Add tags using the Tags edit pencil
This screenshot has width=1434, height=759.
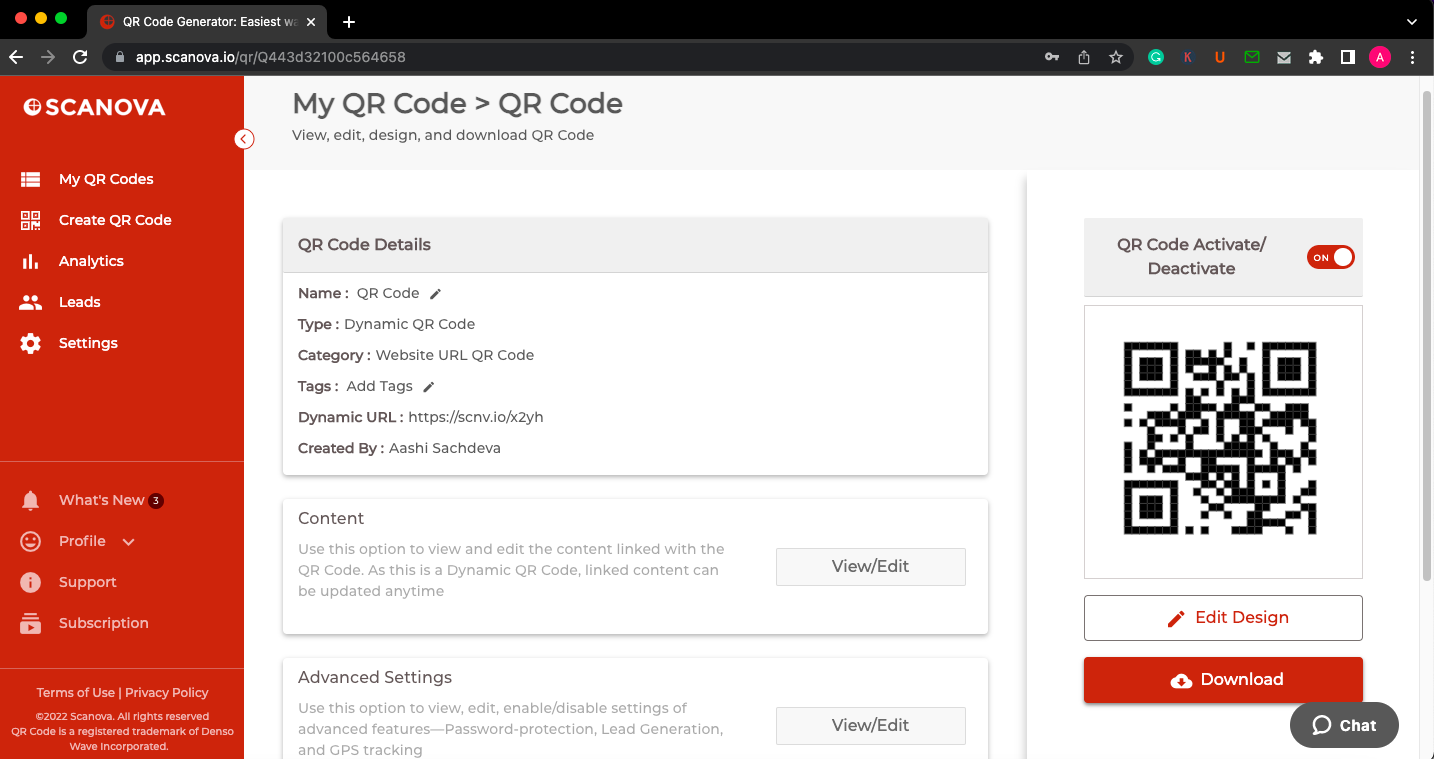(428, 386)
